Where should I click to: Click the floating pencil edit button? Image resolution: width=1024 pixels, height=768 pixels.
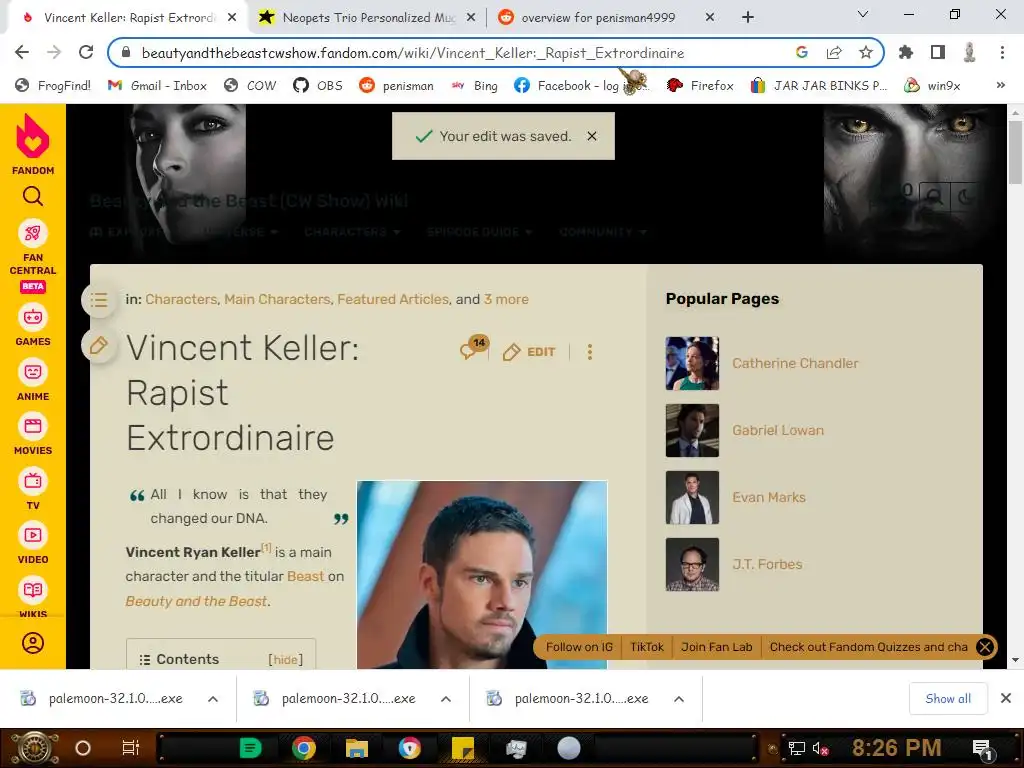(x=99, y=345)
